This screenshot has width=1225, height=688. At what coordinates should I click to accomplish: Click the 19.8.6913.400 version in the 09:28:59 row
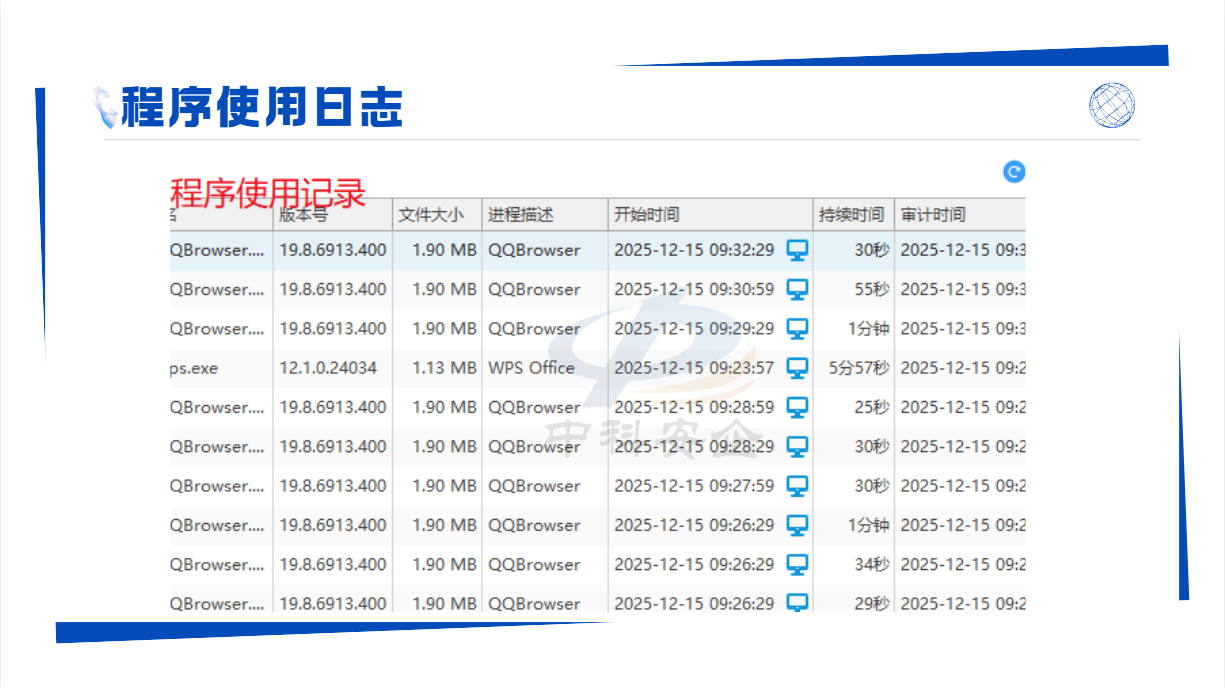coord(333,407)
